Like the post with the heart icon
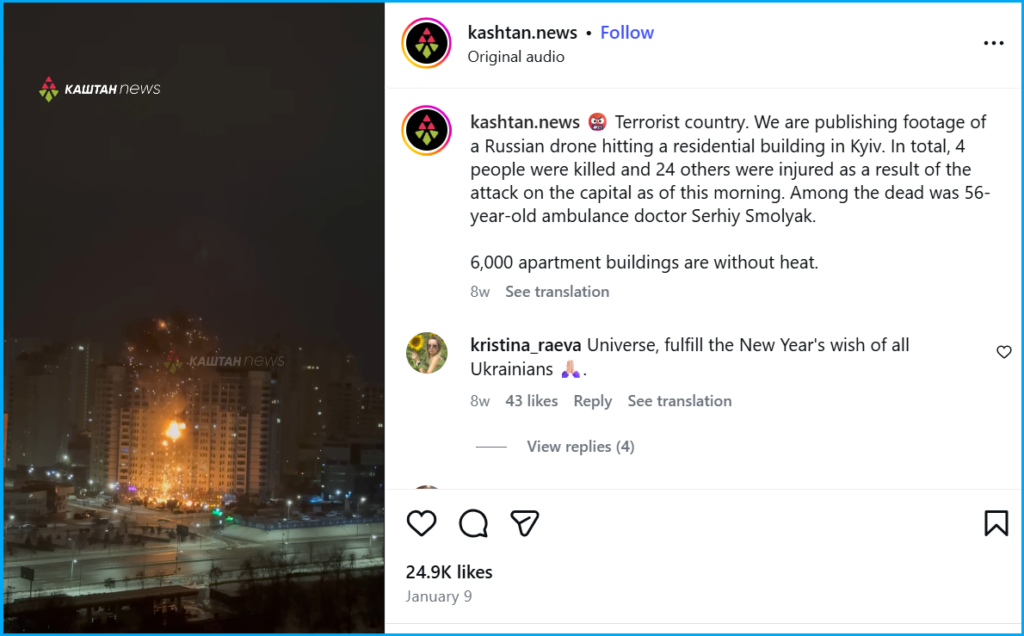This screenshot has width=1024, height=636. [421, 523]
